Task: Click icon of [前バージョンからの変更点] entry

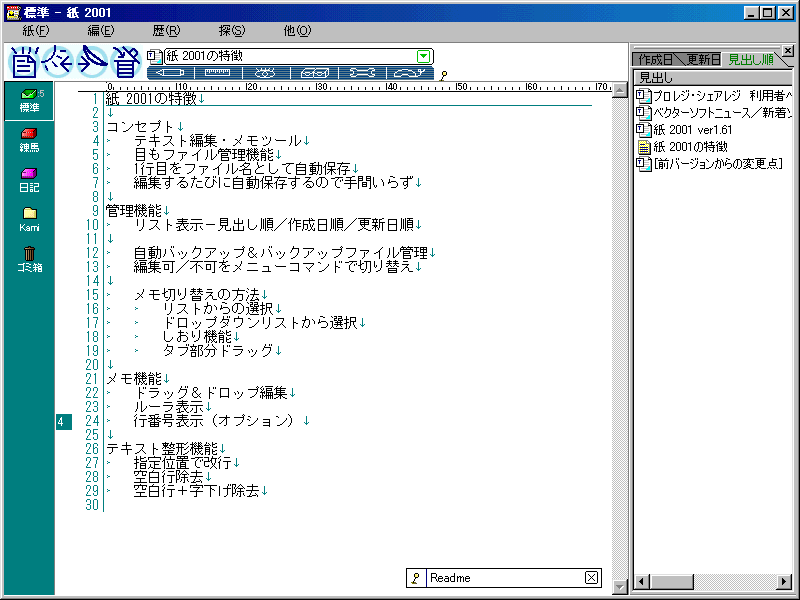Action: click(643, 164)
